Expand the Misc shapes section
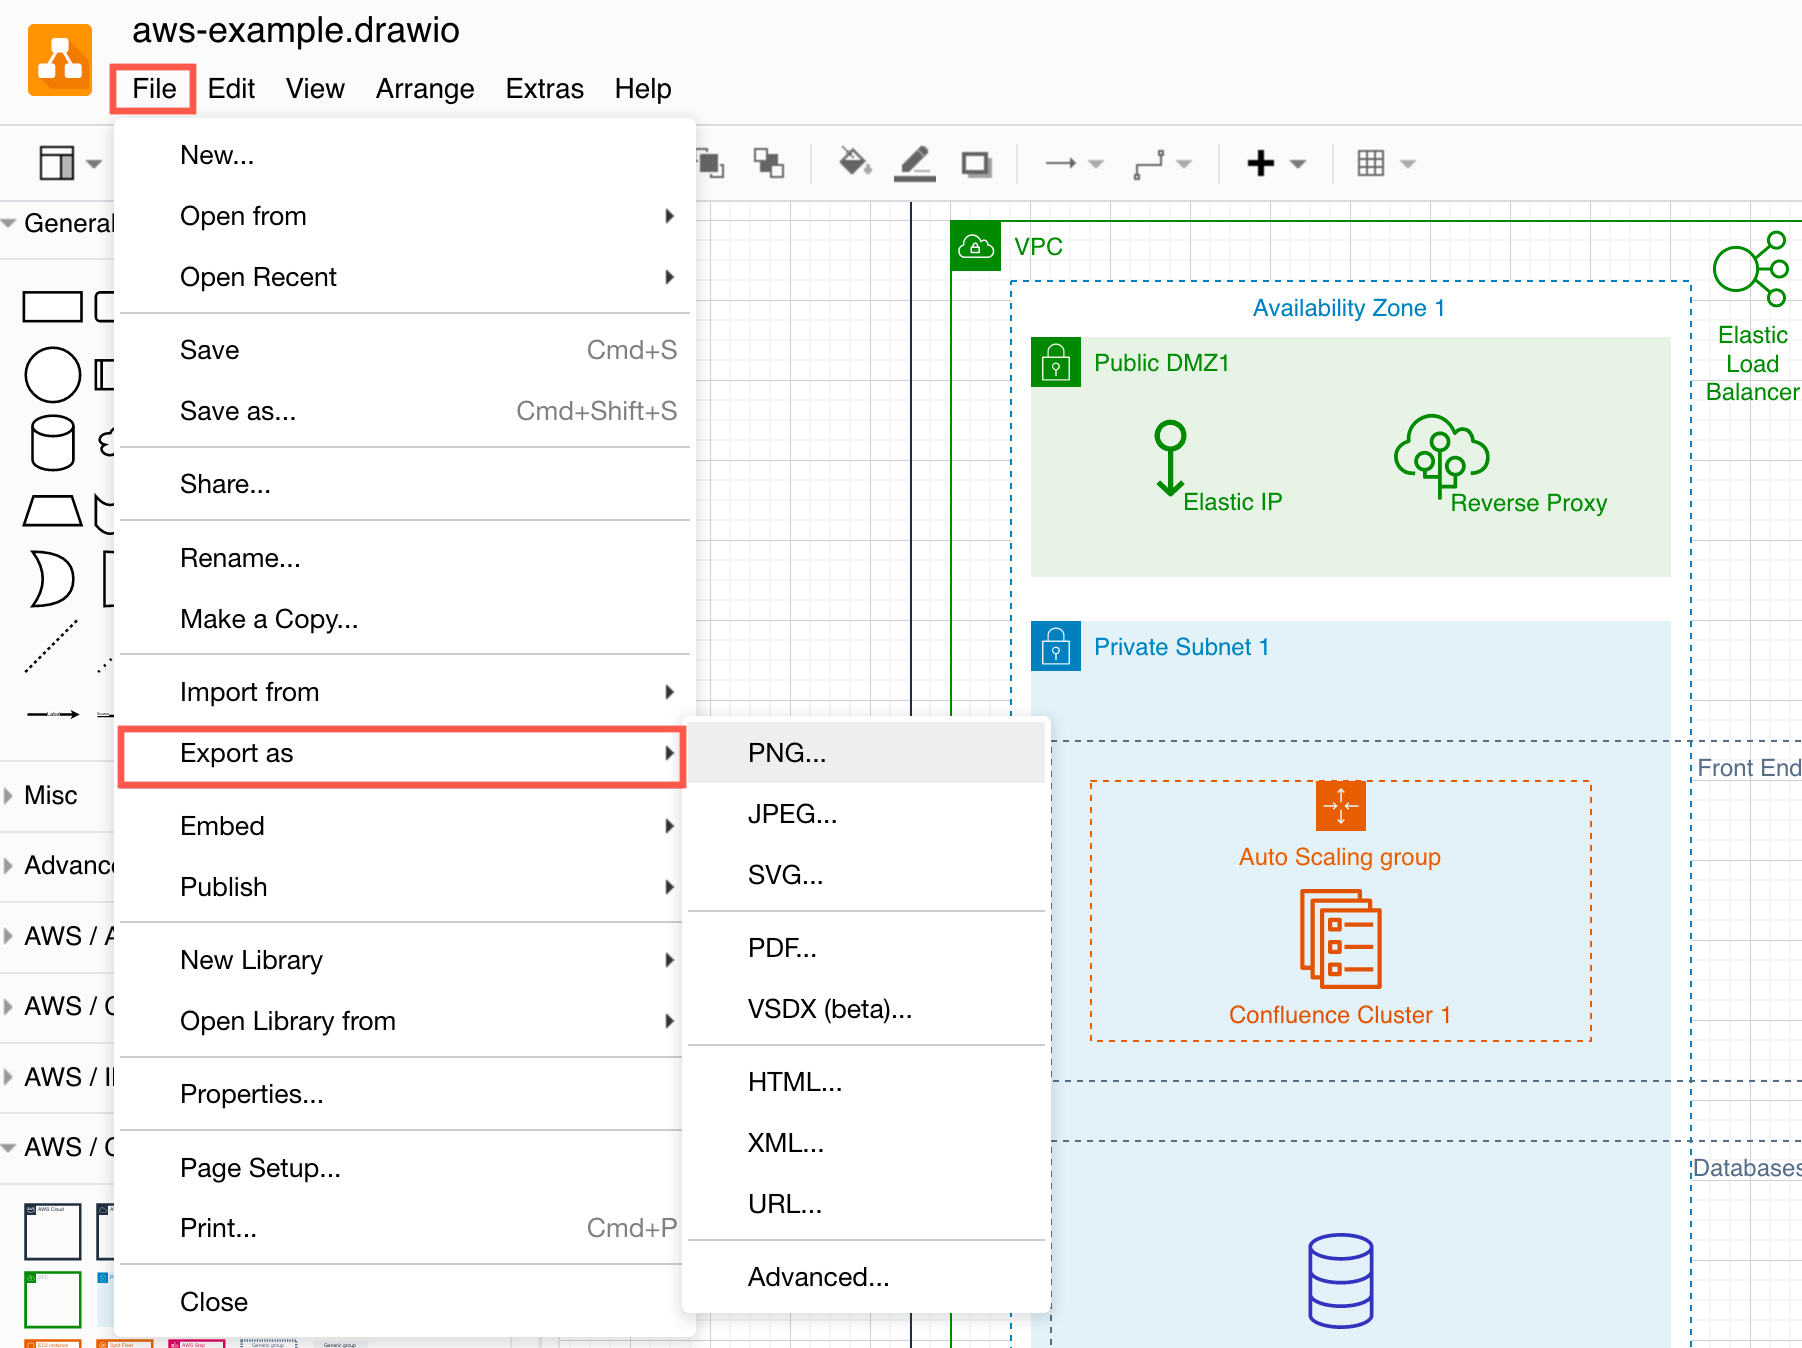1802x1348 pixels. click(x=50, y=795)
